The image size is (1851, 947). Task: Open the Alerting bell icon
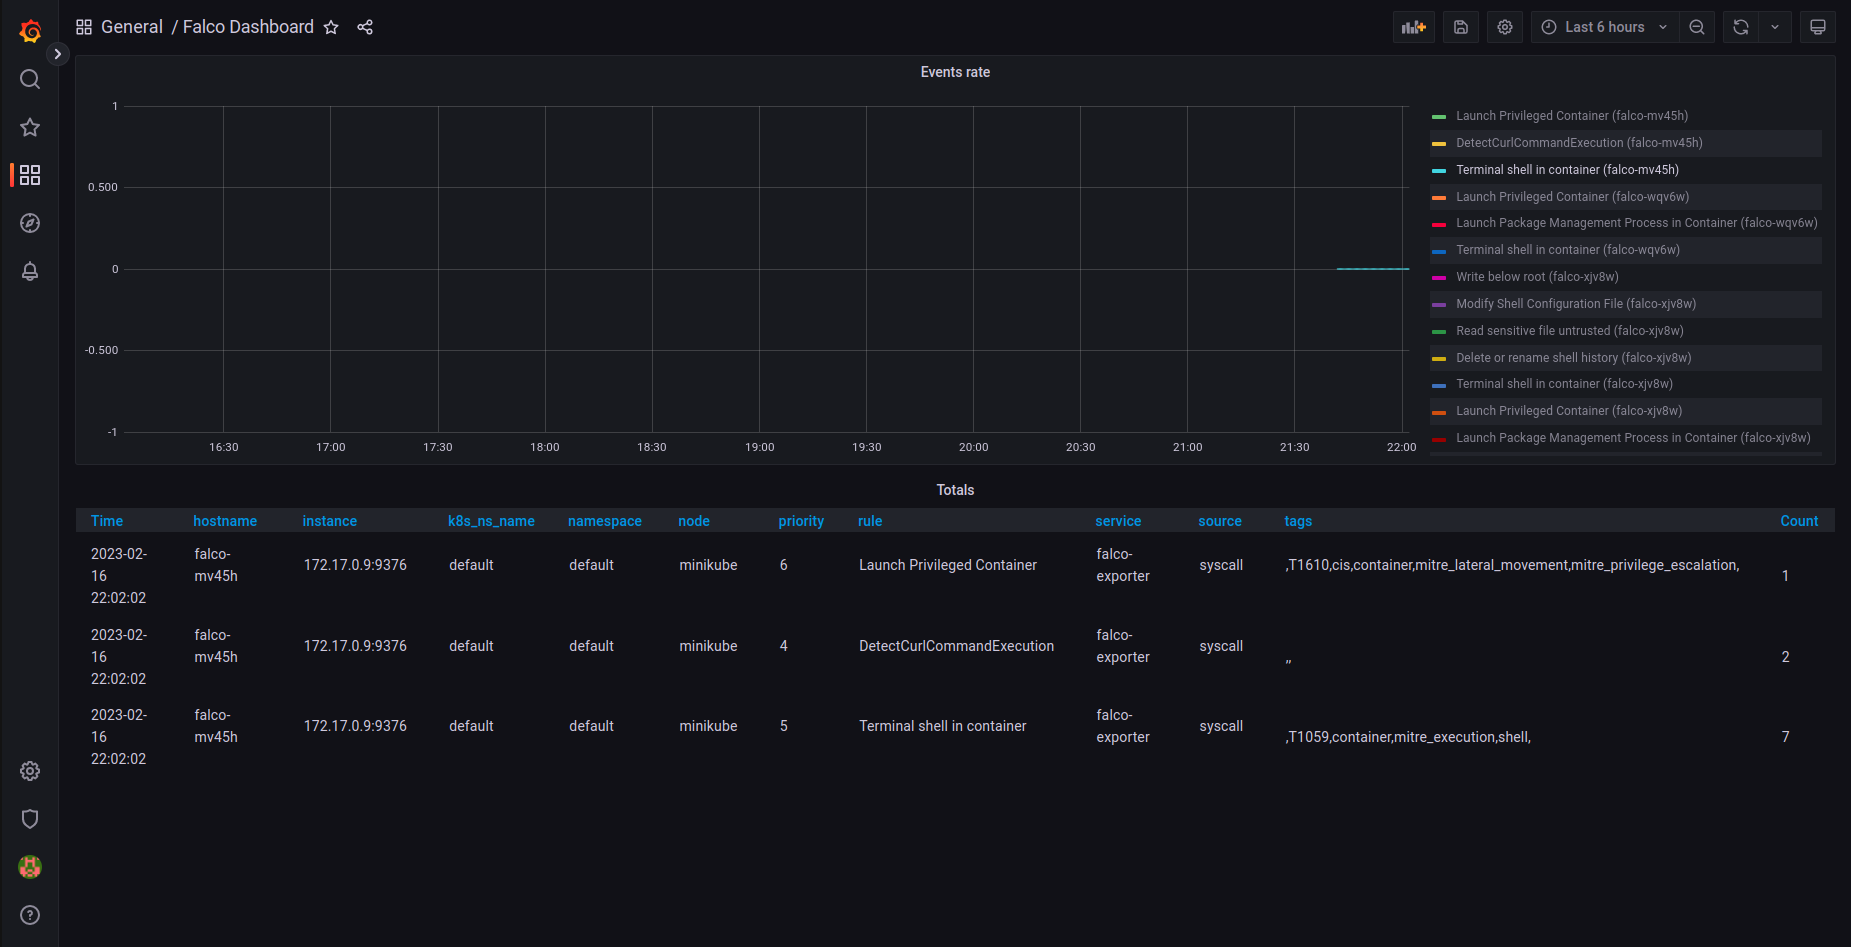pos(30,271)
